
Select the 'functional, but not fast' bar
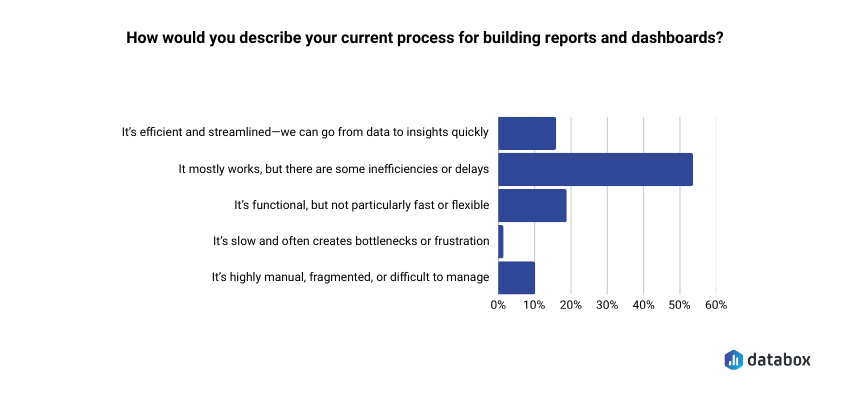click(x=532, y=205)
